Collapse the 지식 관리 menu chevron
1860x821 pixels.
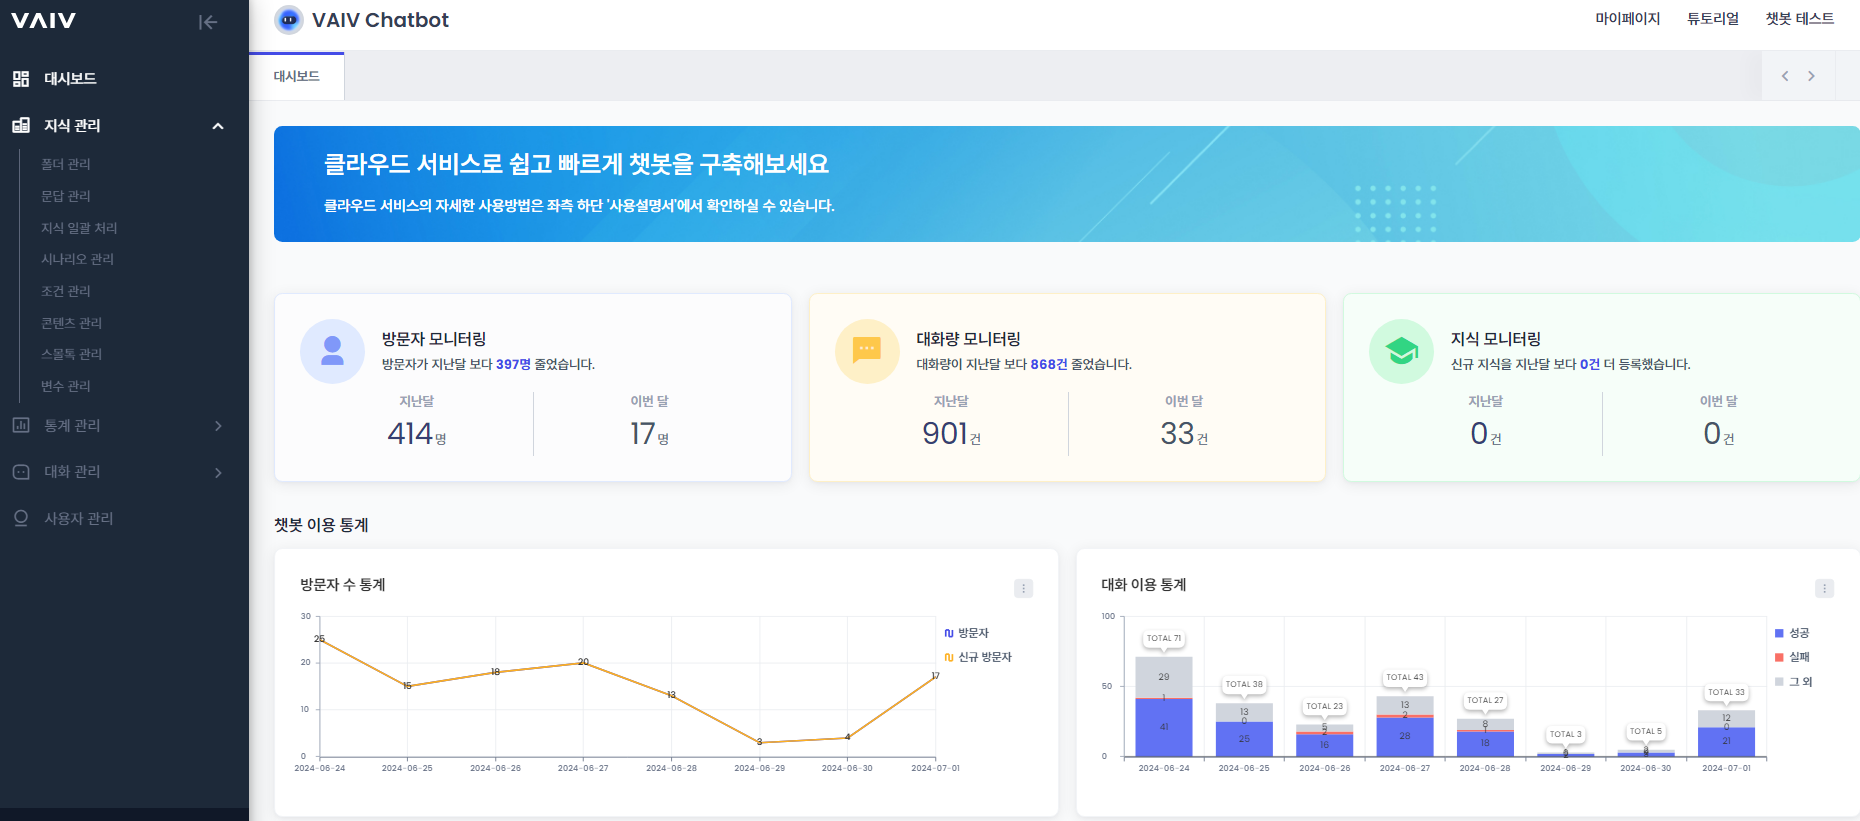coord(218,126)
